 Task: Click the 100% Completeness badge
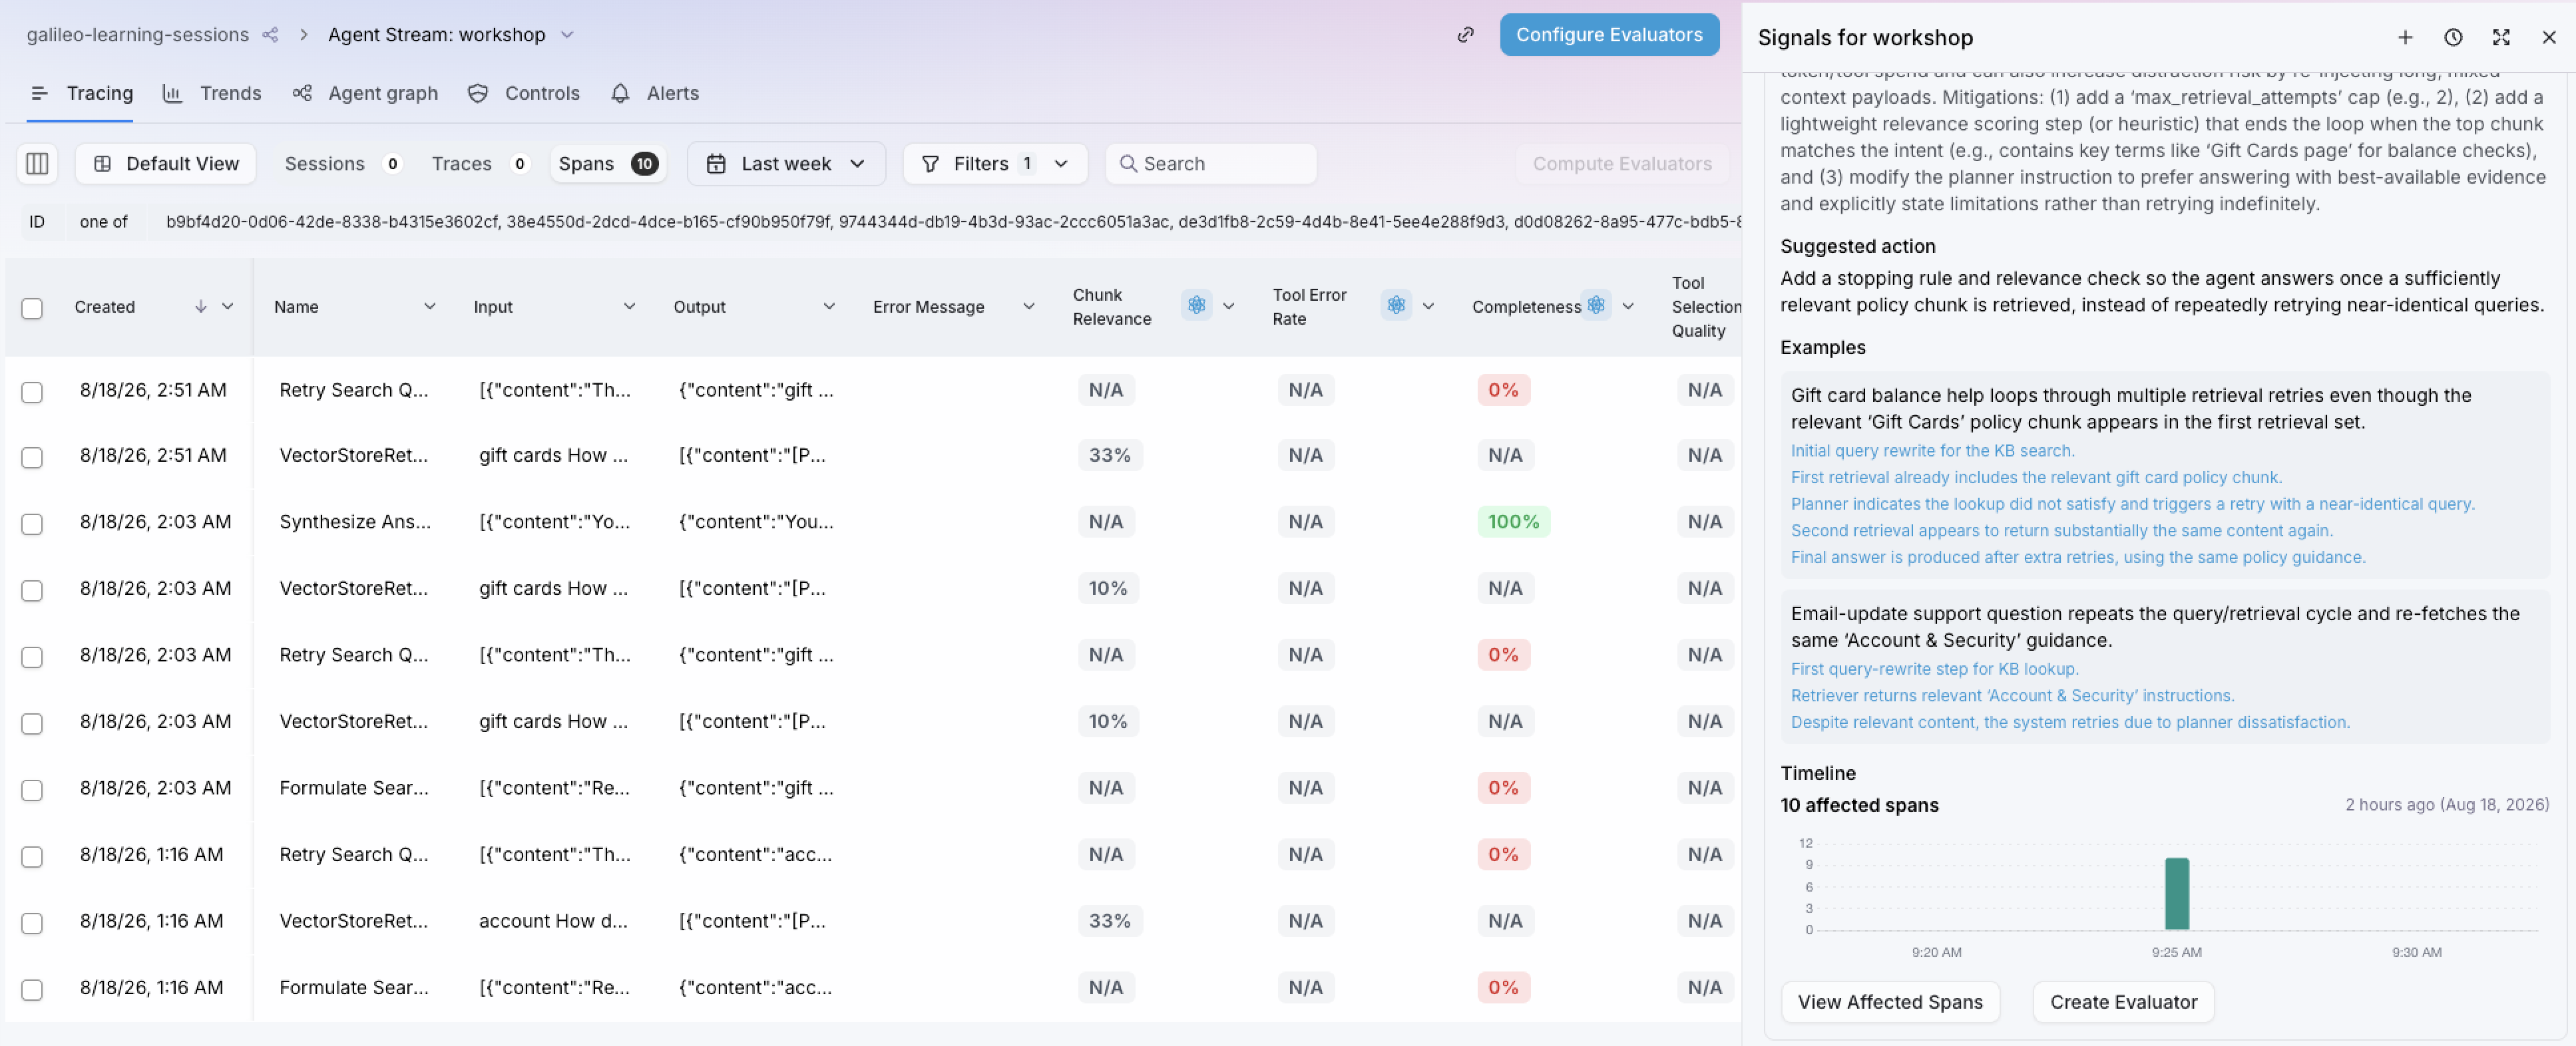click(x=1513, y=522)
